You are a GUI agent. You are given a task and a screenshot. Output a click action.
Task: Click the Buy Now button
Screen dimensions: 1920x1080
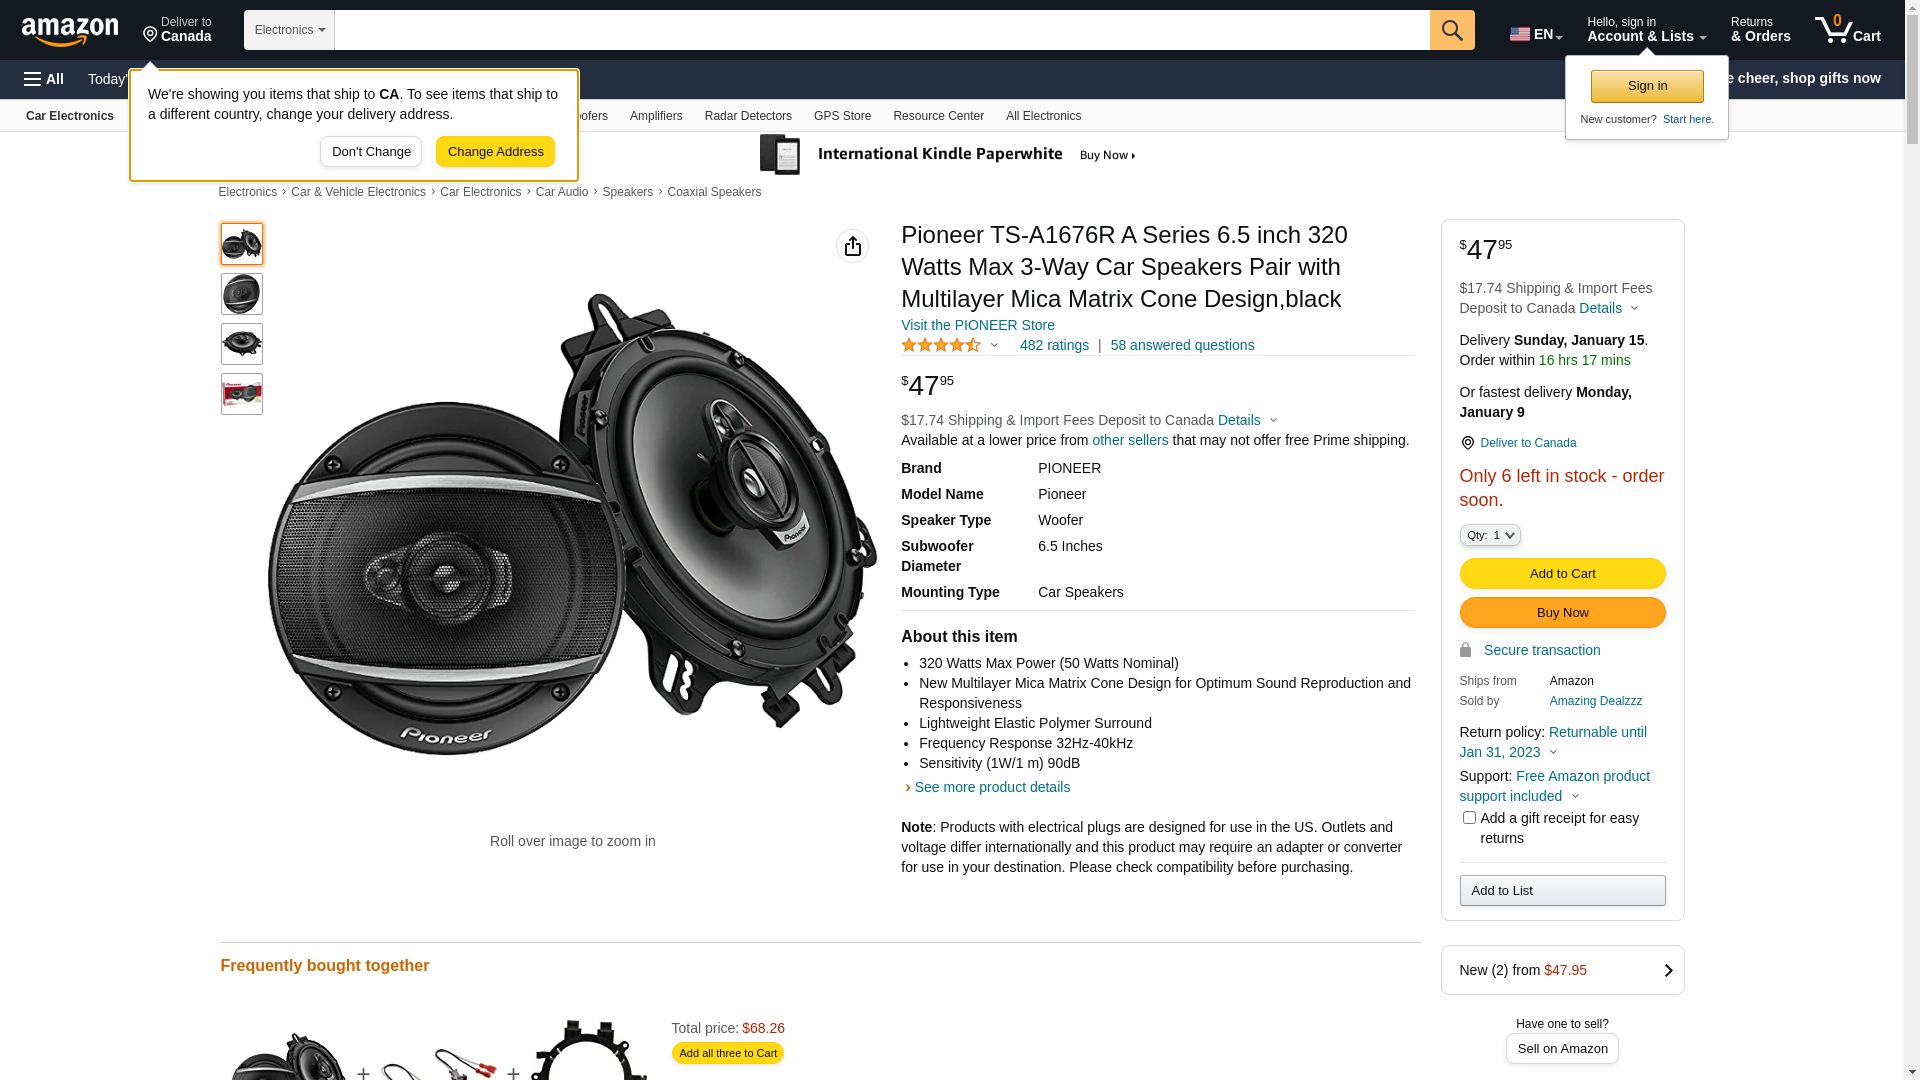pyautogui.click(x=1562, y=612)
